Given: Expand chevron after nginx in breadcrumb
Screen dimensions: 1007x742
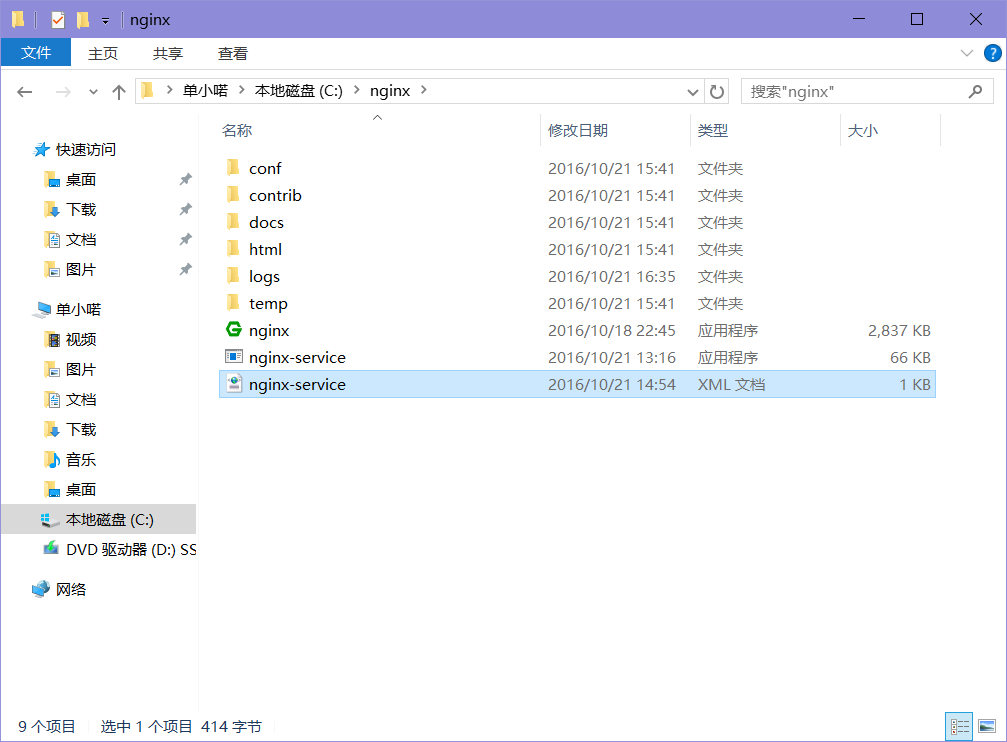Looking at the screenshot, I should tap(424, 91).
